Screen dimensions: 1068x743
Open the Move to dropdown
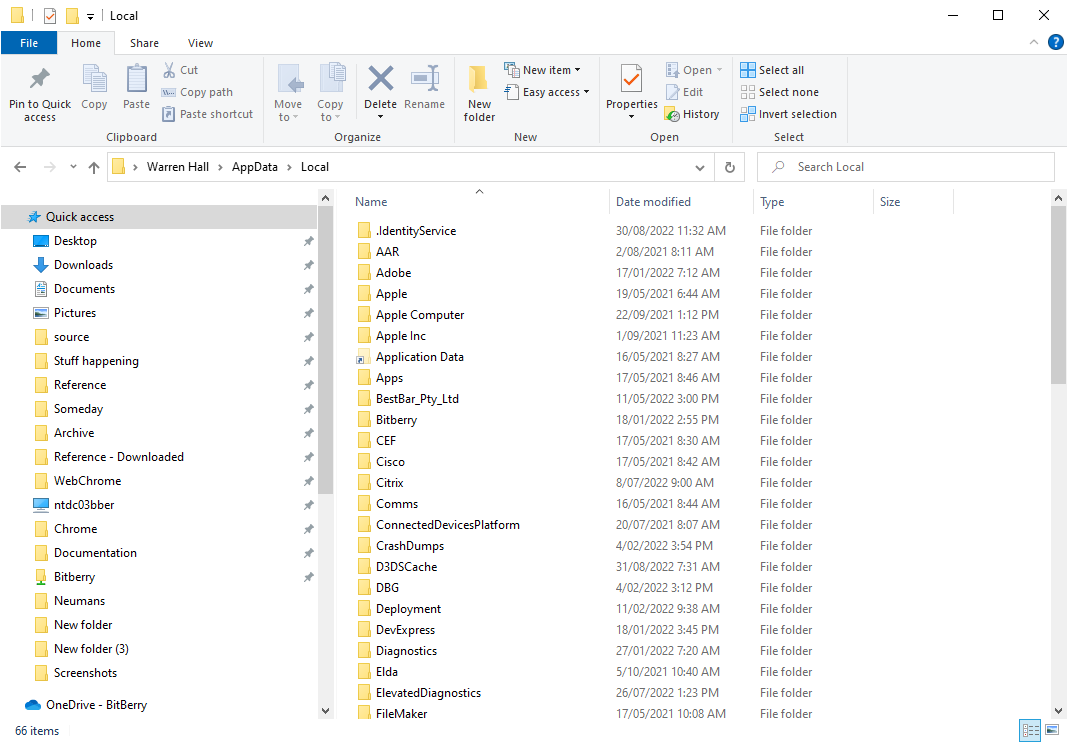pyautogui.click(x=288, y=94)
